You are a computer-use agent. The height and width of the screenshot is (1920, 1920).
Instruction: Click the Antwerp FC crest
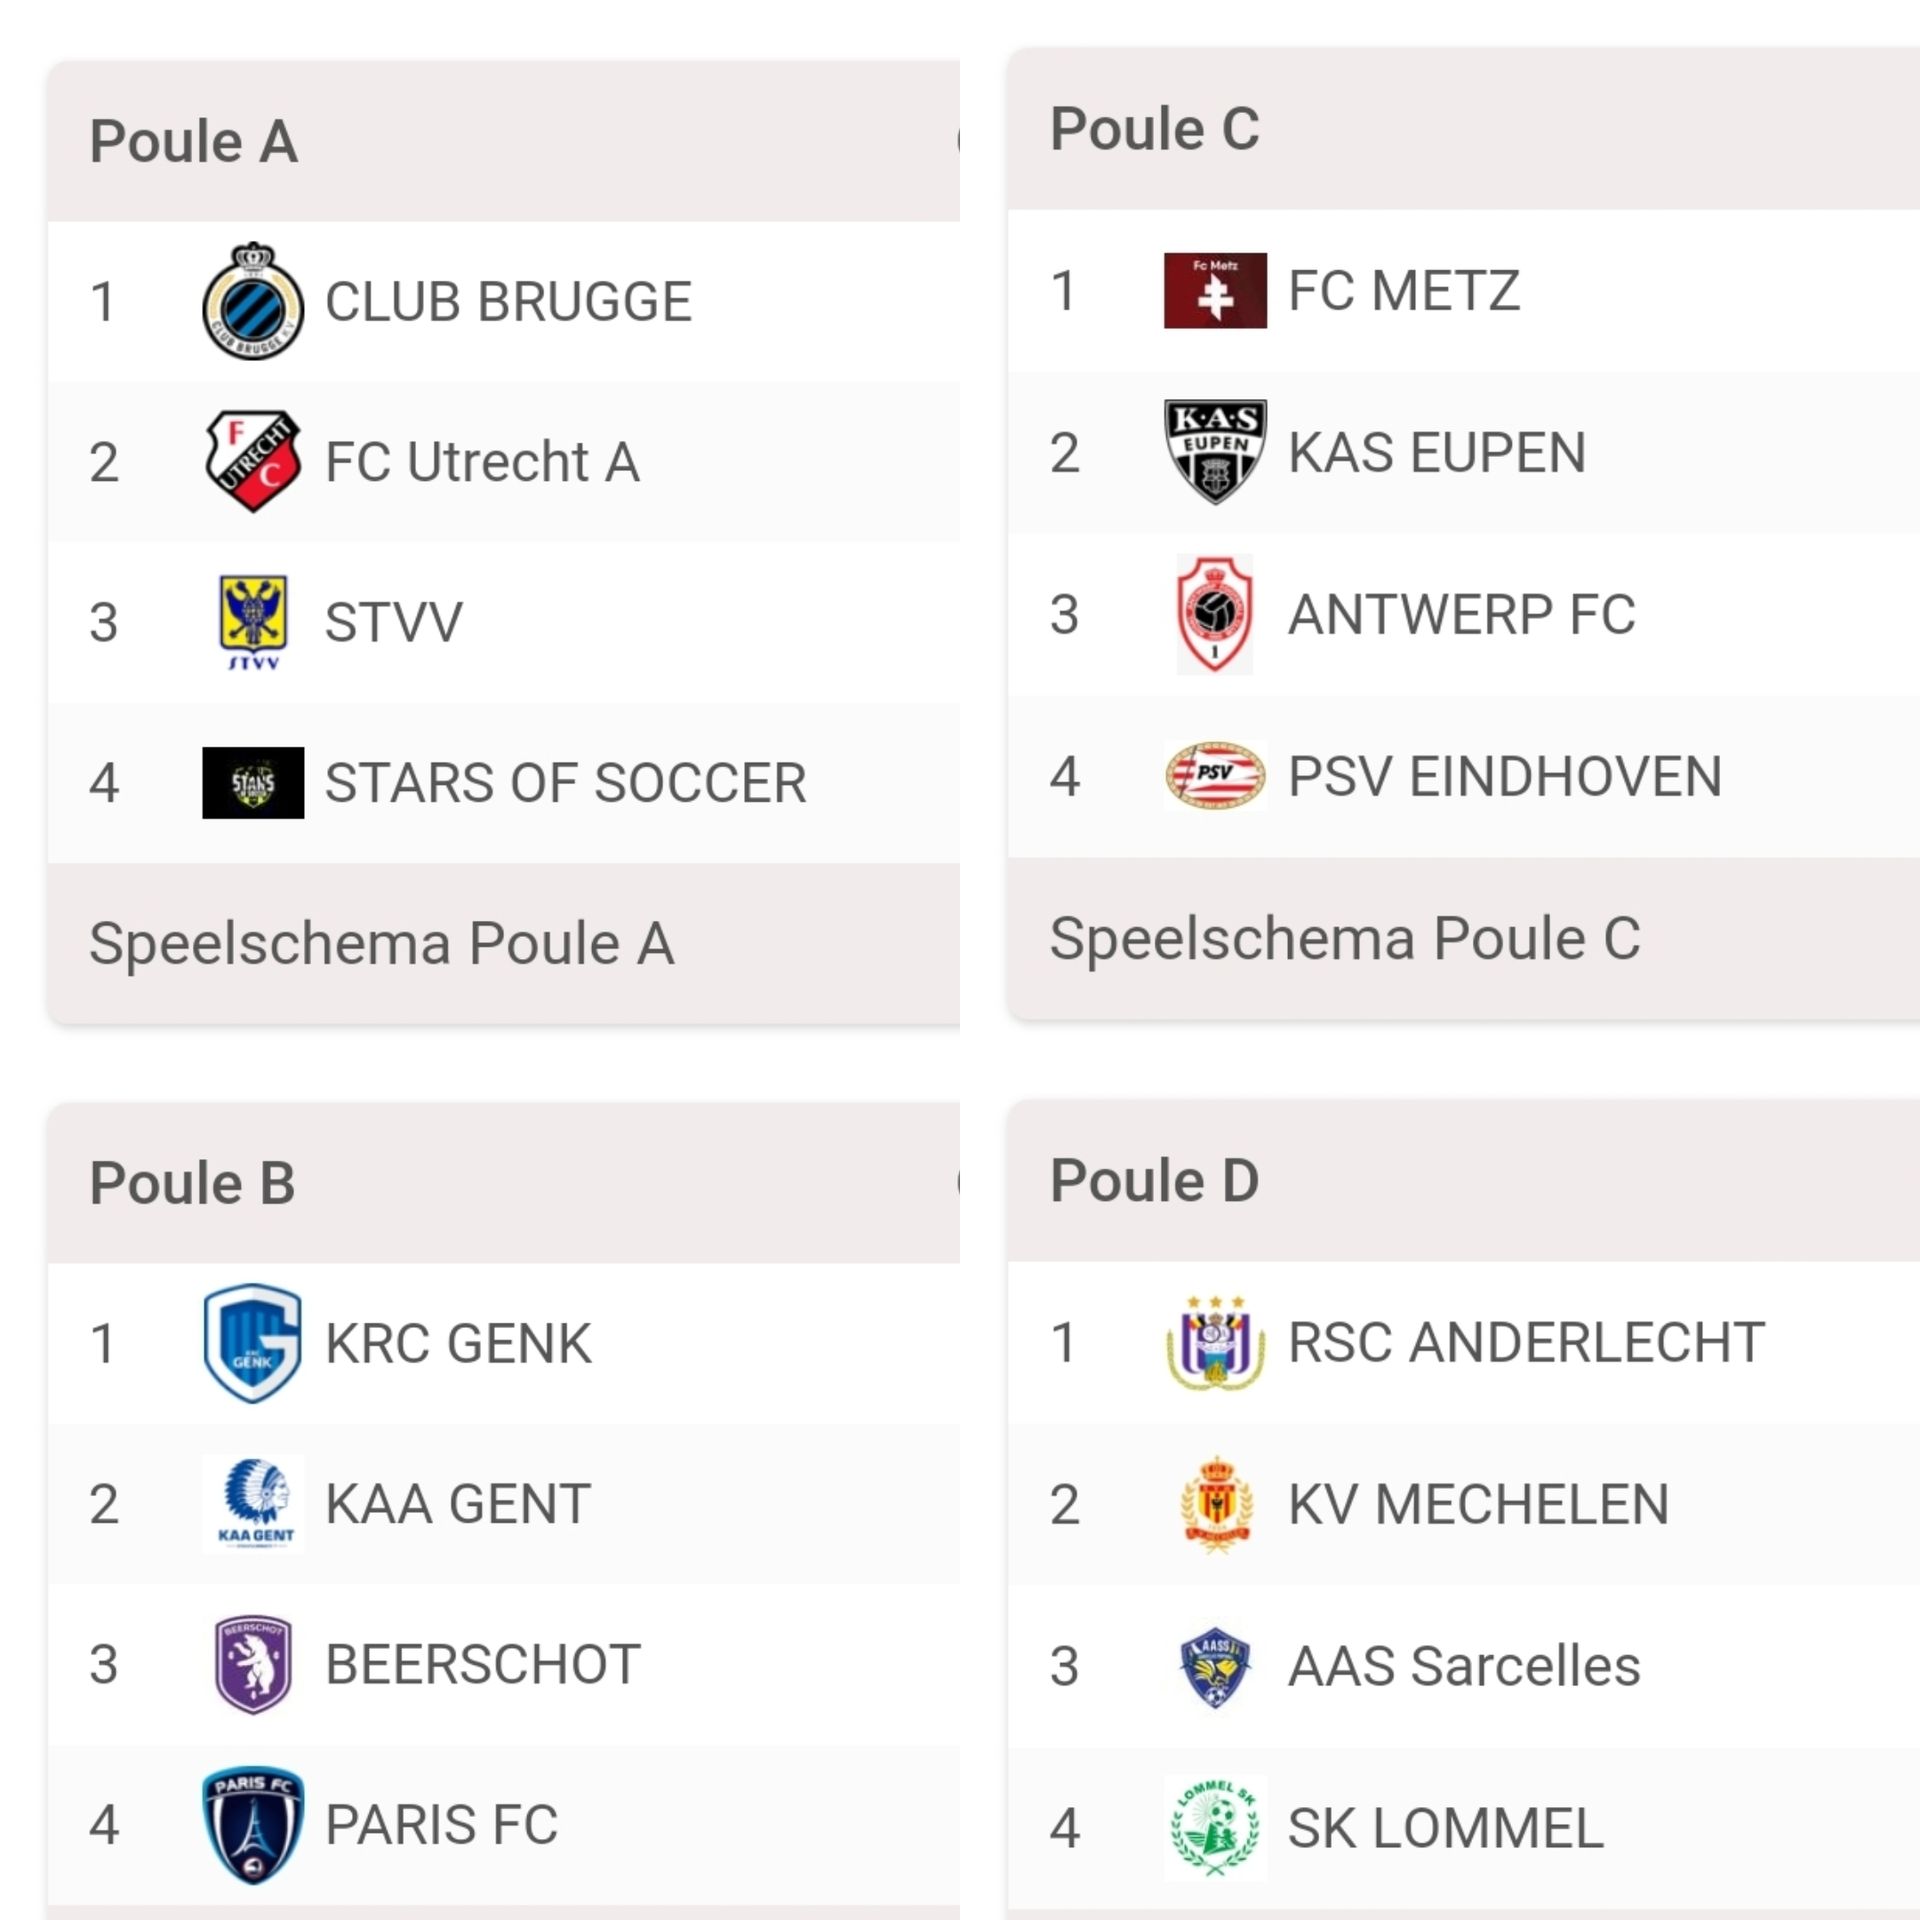[x=1215, y=614]
